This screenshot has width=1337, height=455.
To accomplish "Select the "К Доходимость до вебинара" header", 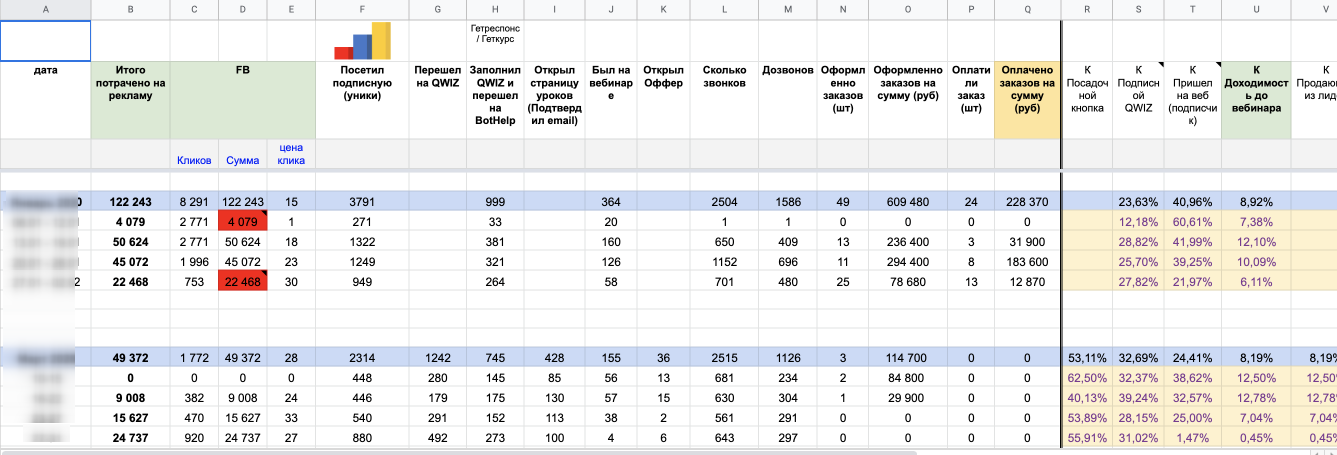I will click(x=1256, y=90).
